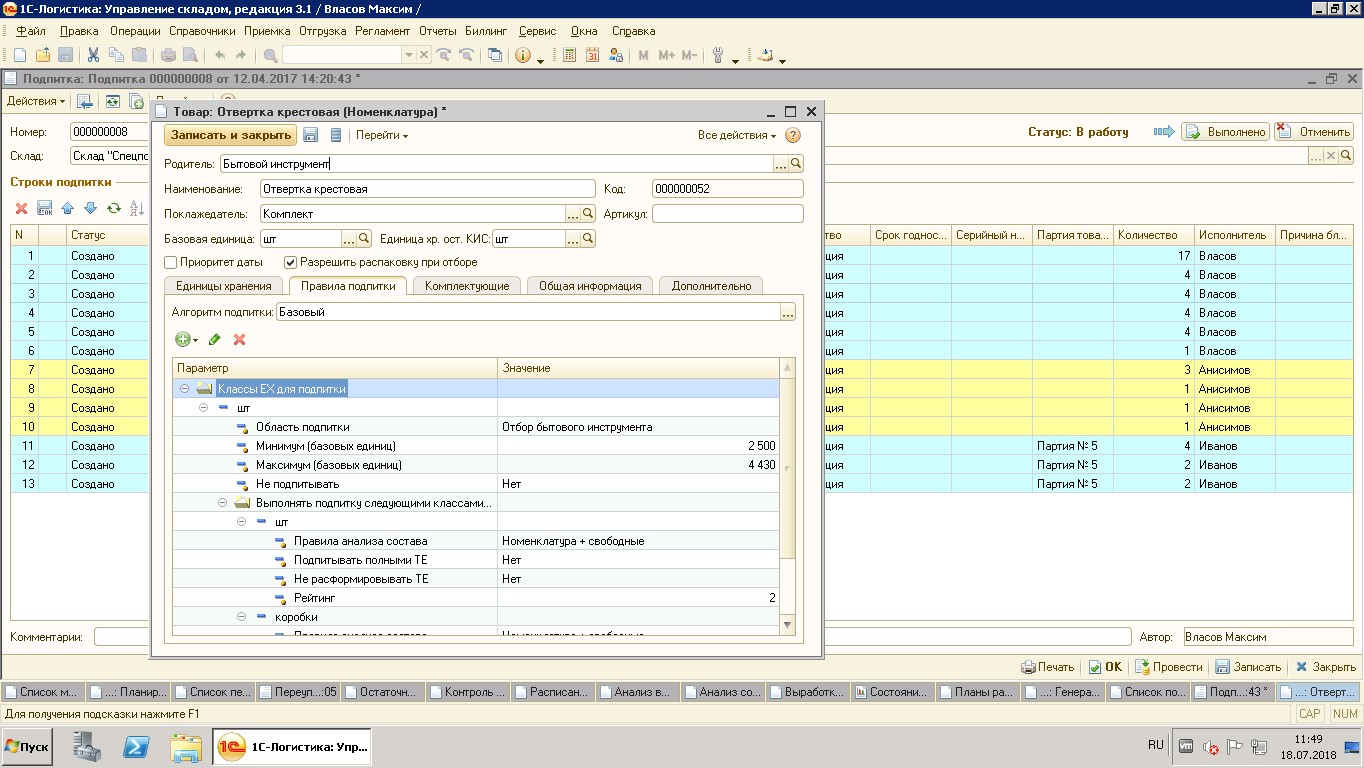The image size is (1364, 768).
Task: Click ellipsis button of the Родитель field
Action: [x=781, y=164]
